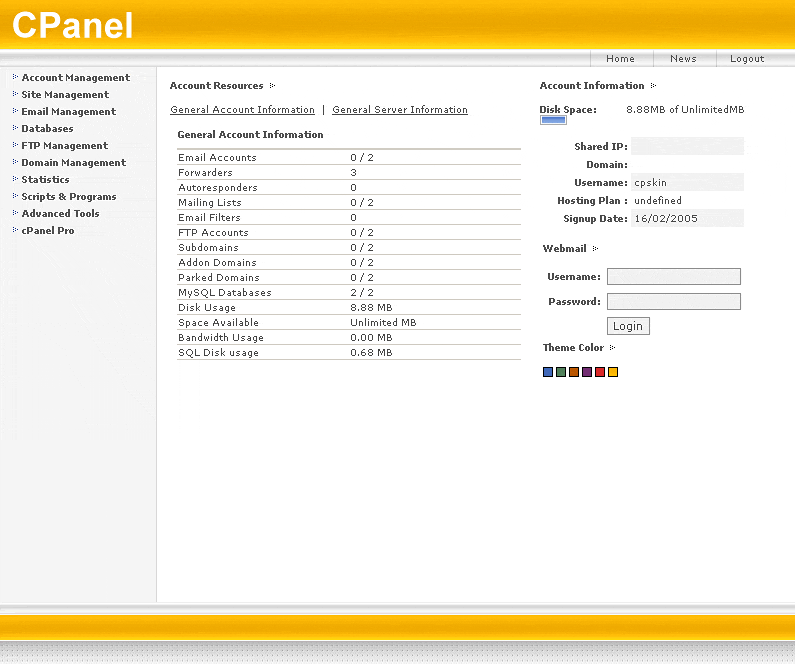Click the FTP Accounts row label
The width and height of the screenshot is (795, 664).
click(213, 233)
